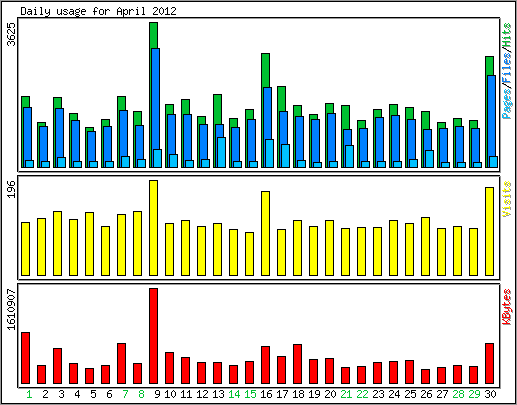Select the yellow visits bar for day 30
517x405 pixels.
click(x=489, y=231)
